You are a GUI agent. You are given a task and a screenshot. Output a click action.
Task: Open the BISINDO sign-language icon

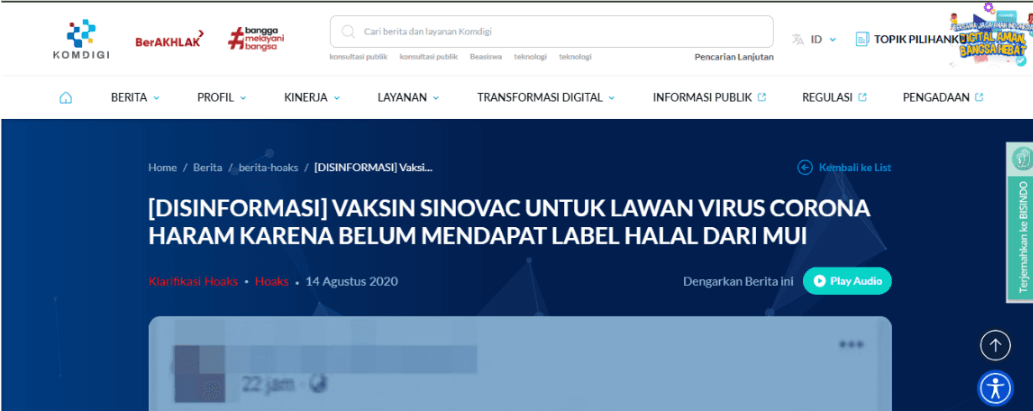[1020, 159]
